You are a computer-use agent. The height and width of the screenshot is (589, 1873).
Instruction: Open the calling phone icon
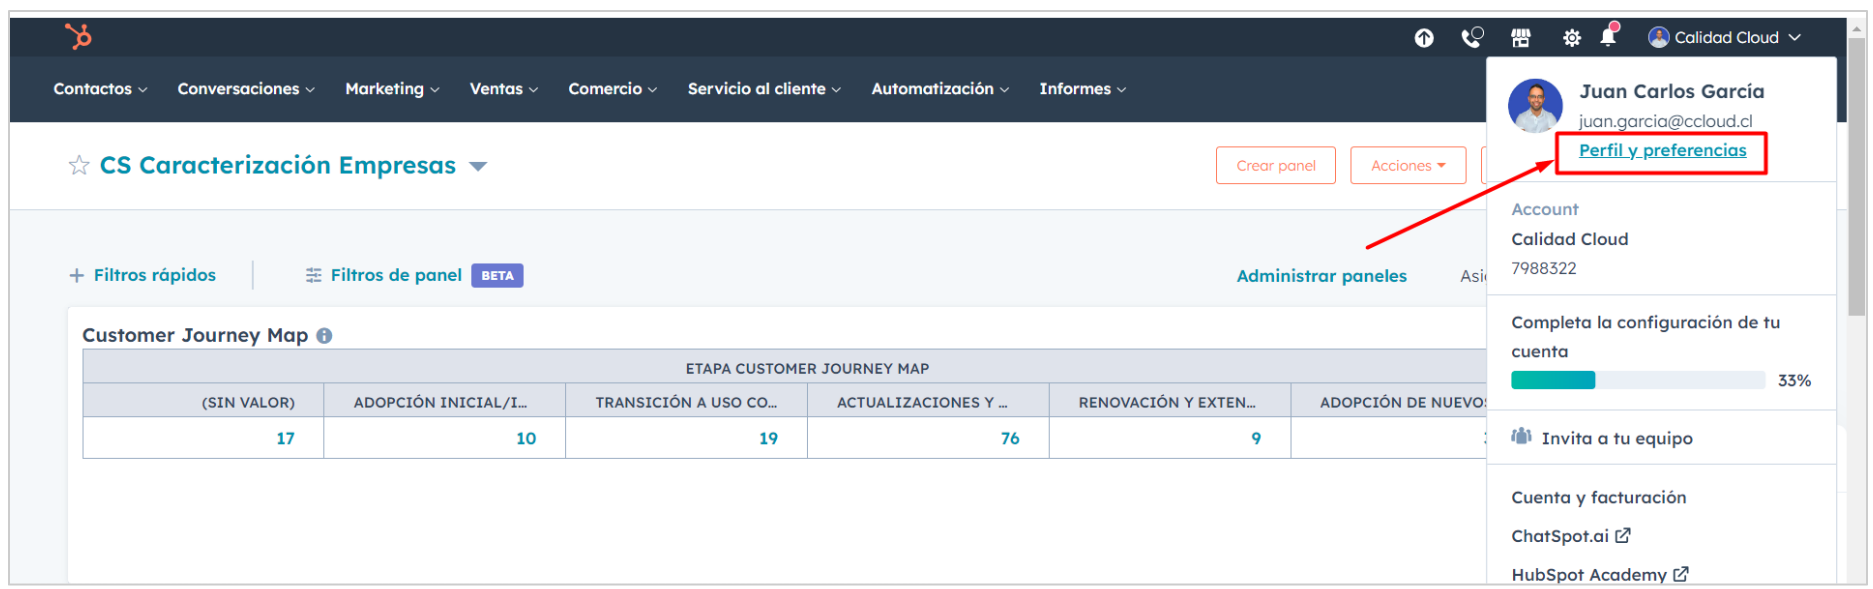click(1472, 38)
